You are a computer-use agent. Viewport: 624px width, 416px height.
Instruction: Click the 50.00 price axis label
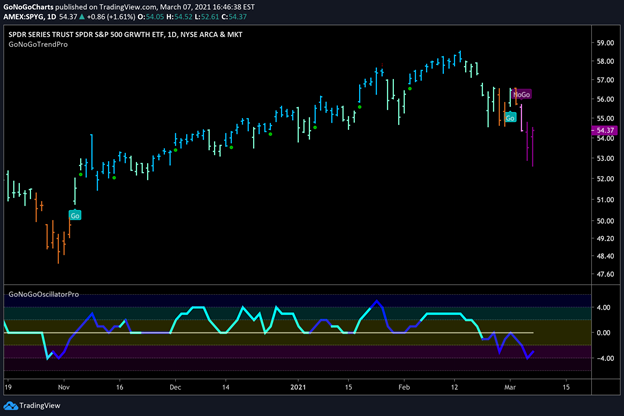pos(605,221)
